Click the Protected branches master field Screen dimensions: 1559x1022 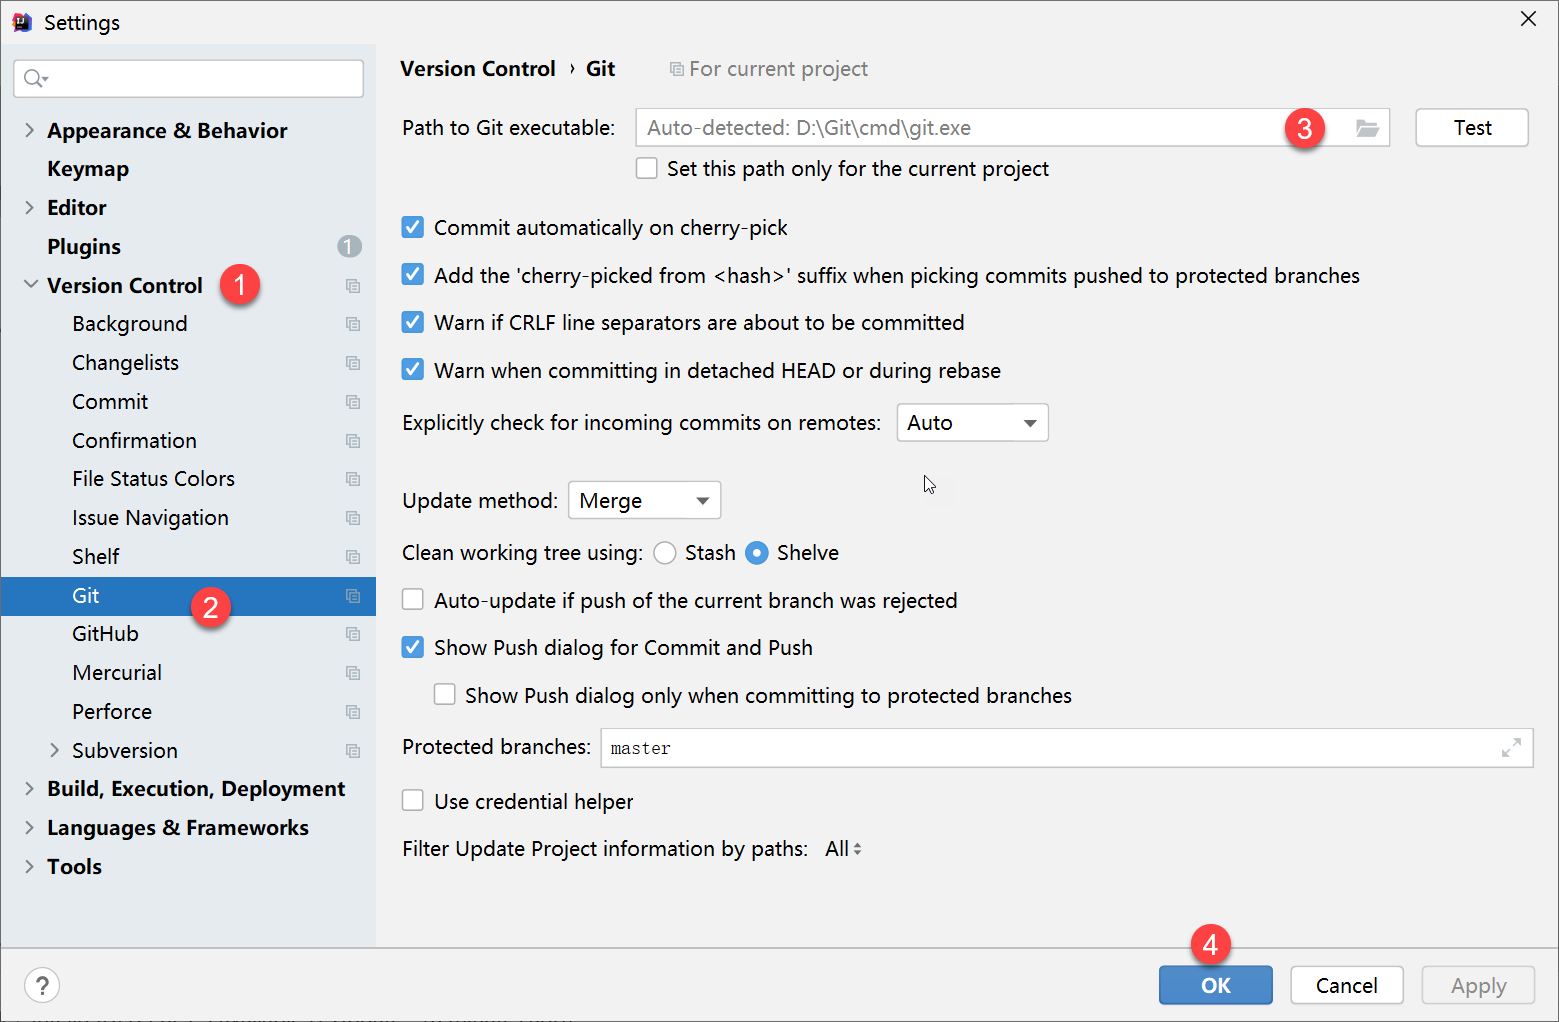tap(1066, 748)
